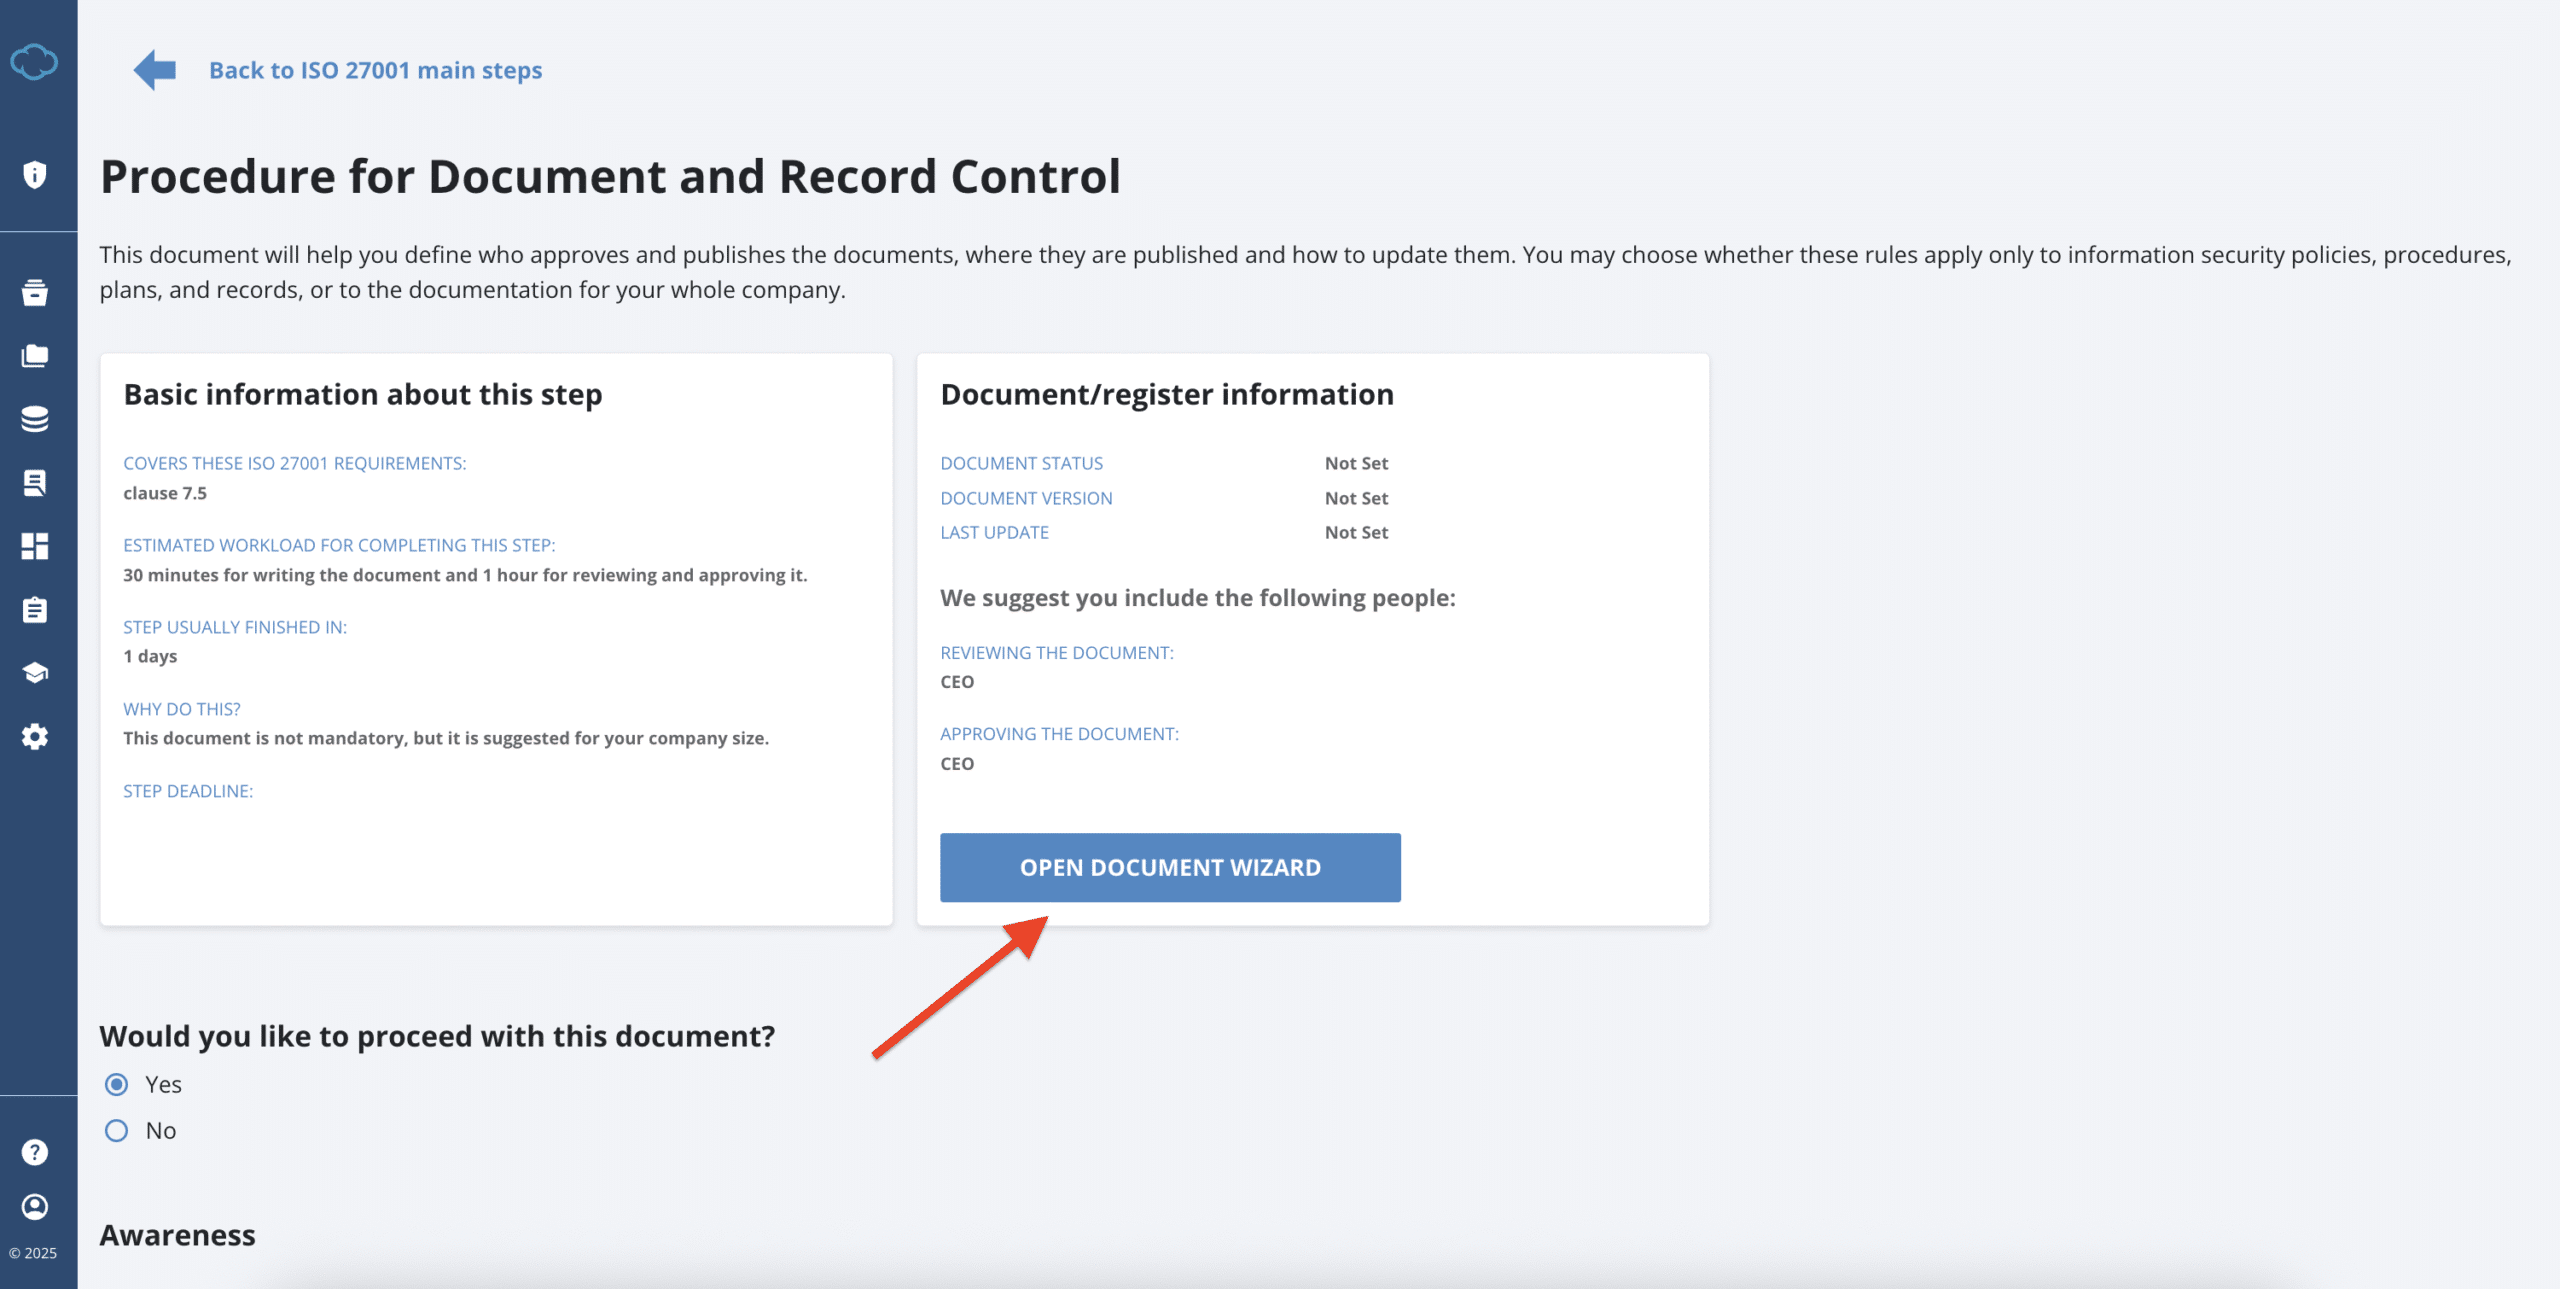
Task: Open the shield info icon in sidebar
Action: pyautogui.click(x=35, y=175)
